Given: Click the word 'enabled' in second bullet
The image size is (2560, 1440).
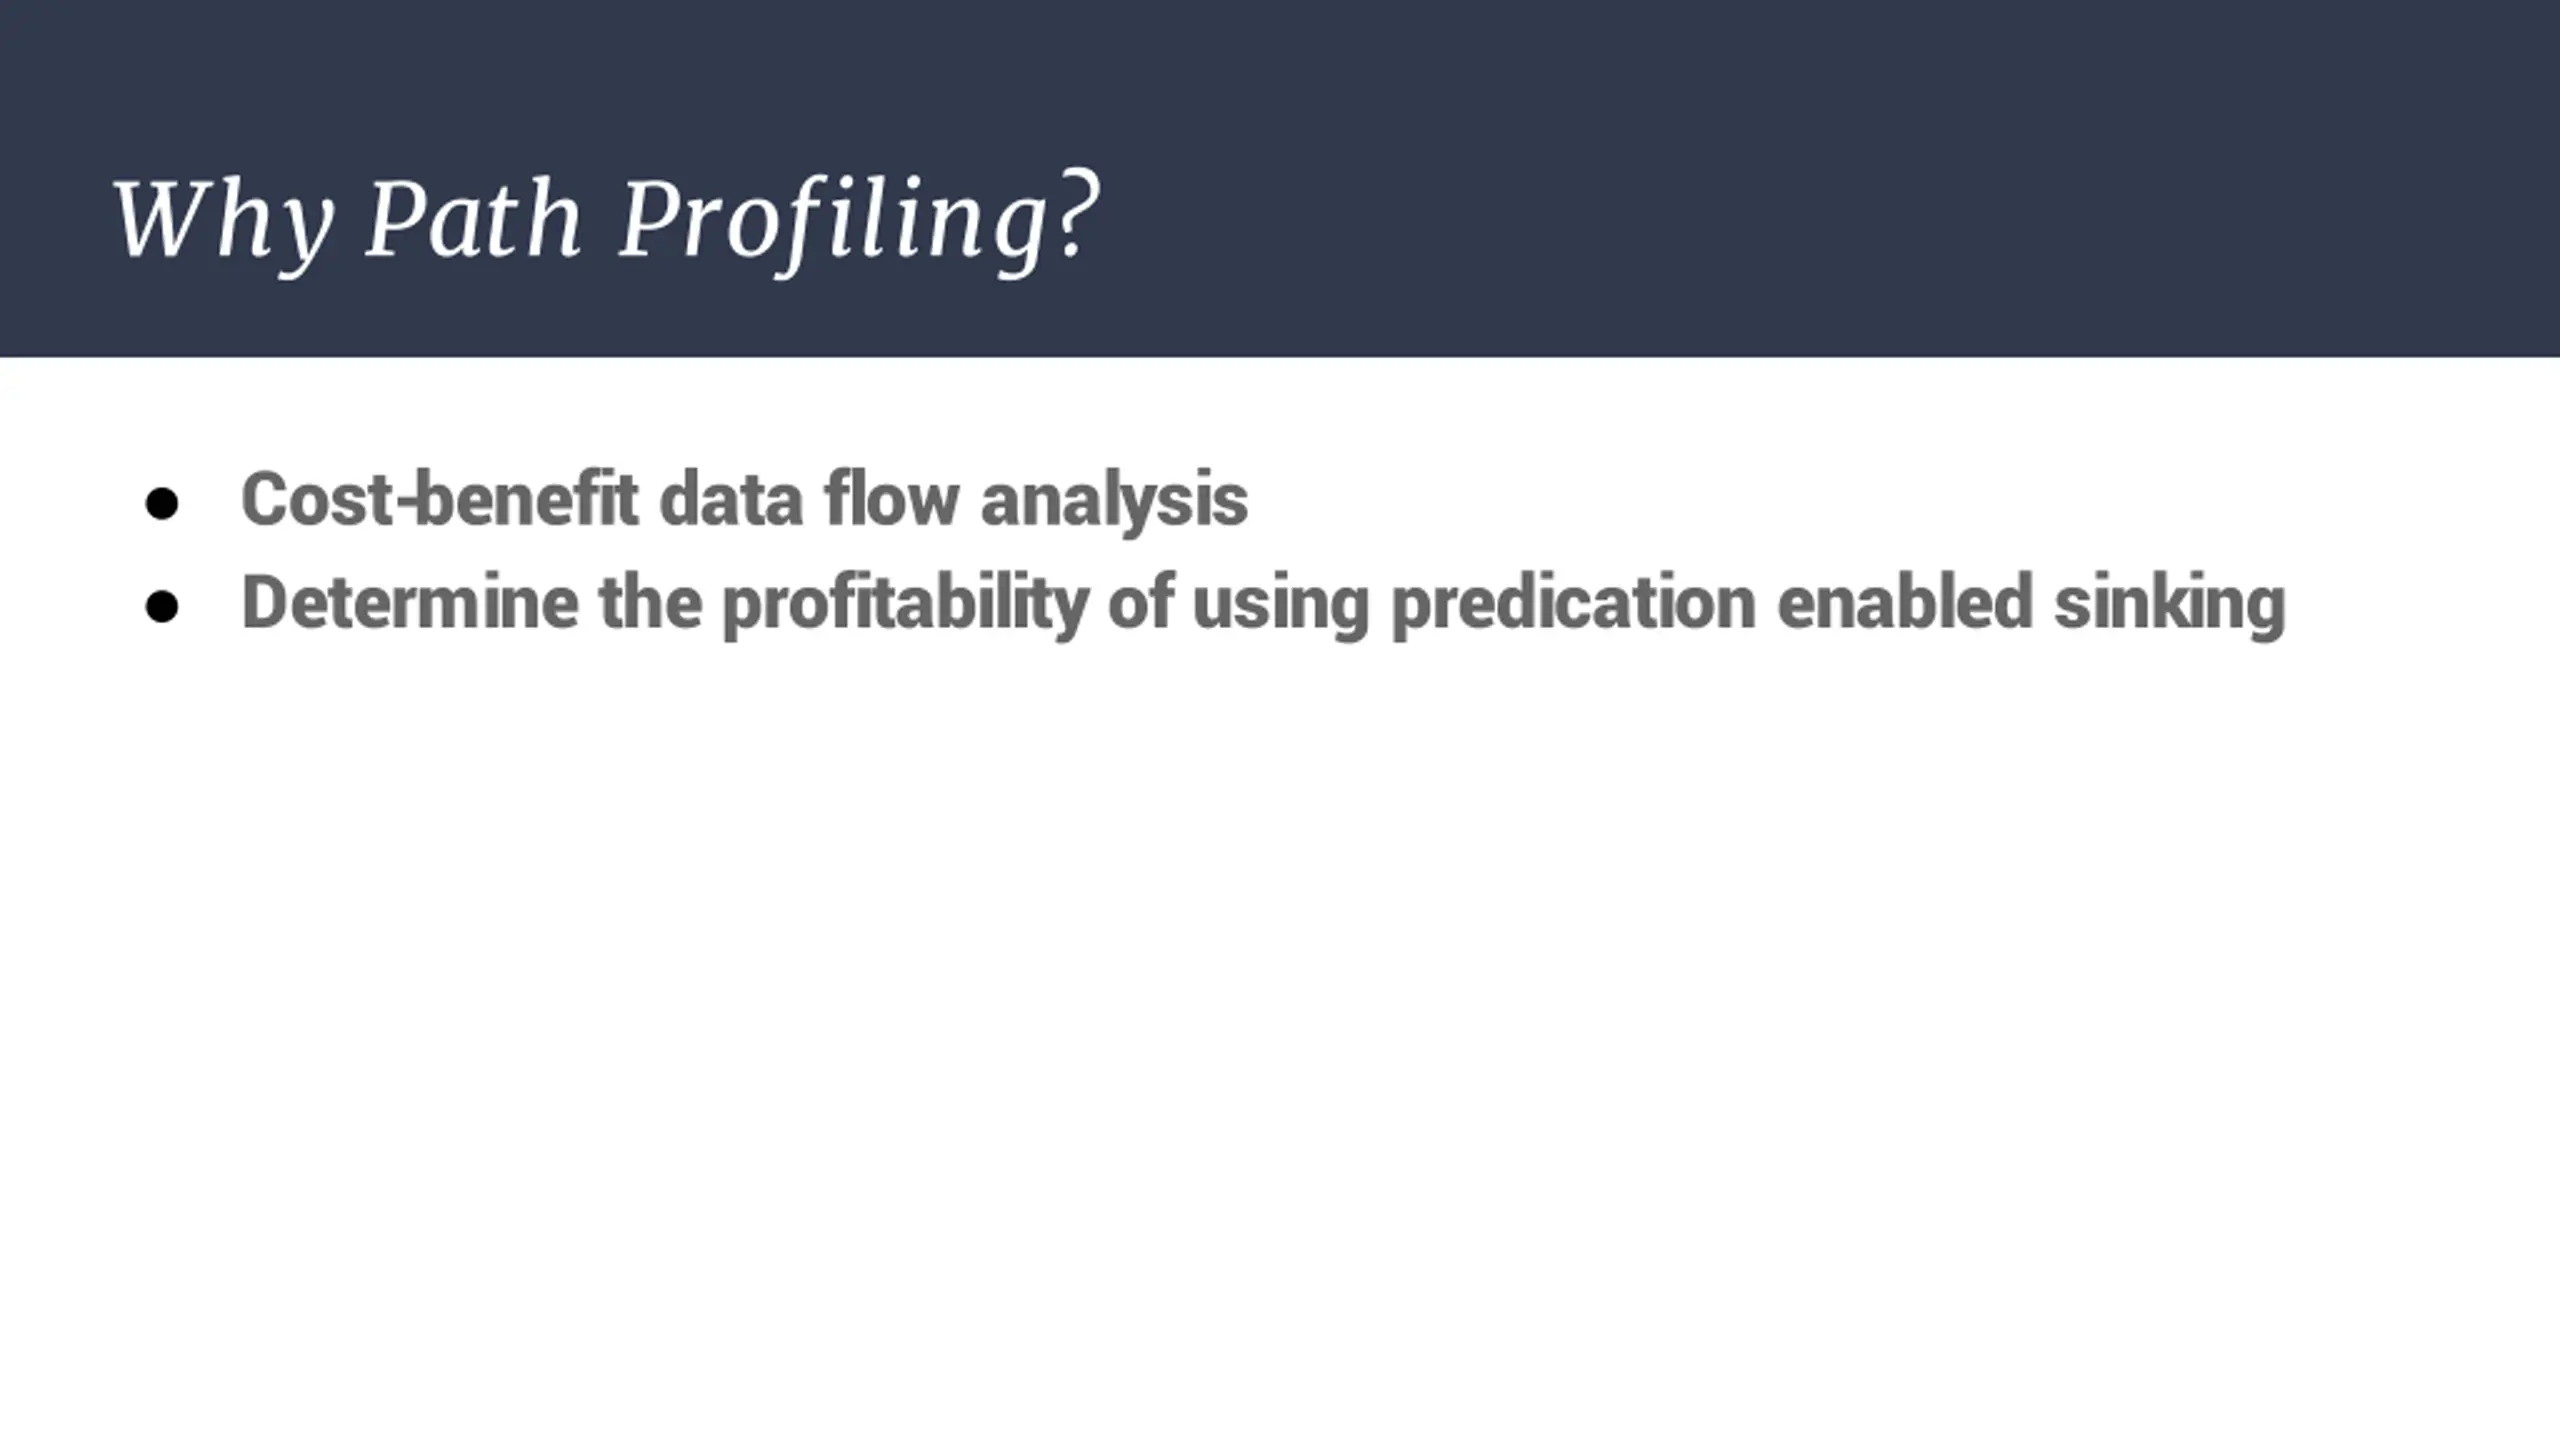Looking at the screenshot, I should coord(1905,602).
